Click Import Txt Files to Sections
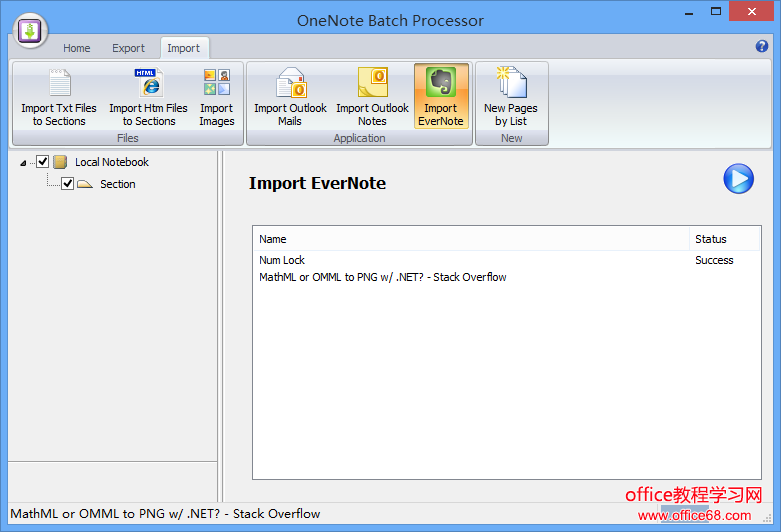The height and width of the screenshot is (532, 781). (59, 97)
